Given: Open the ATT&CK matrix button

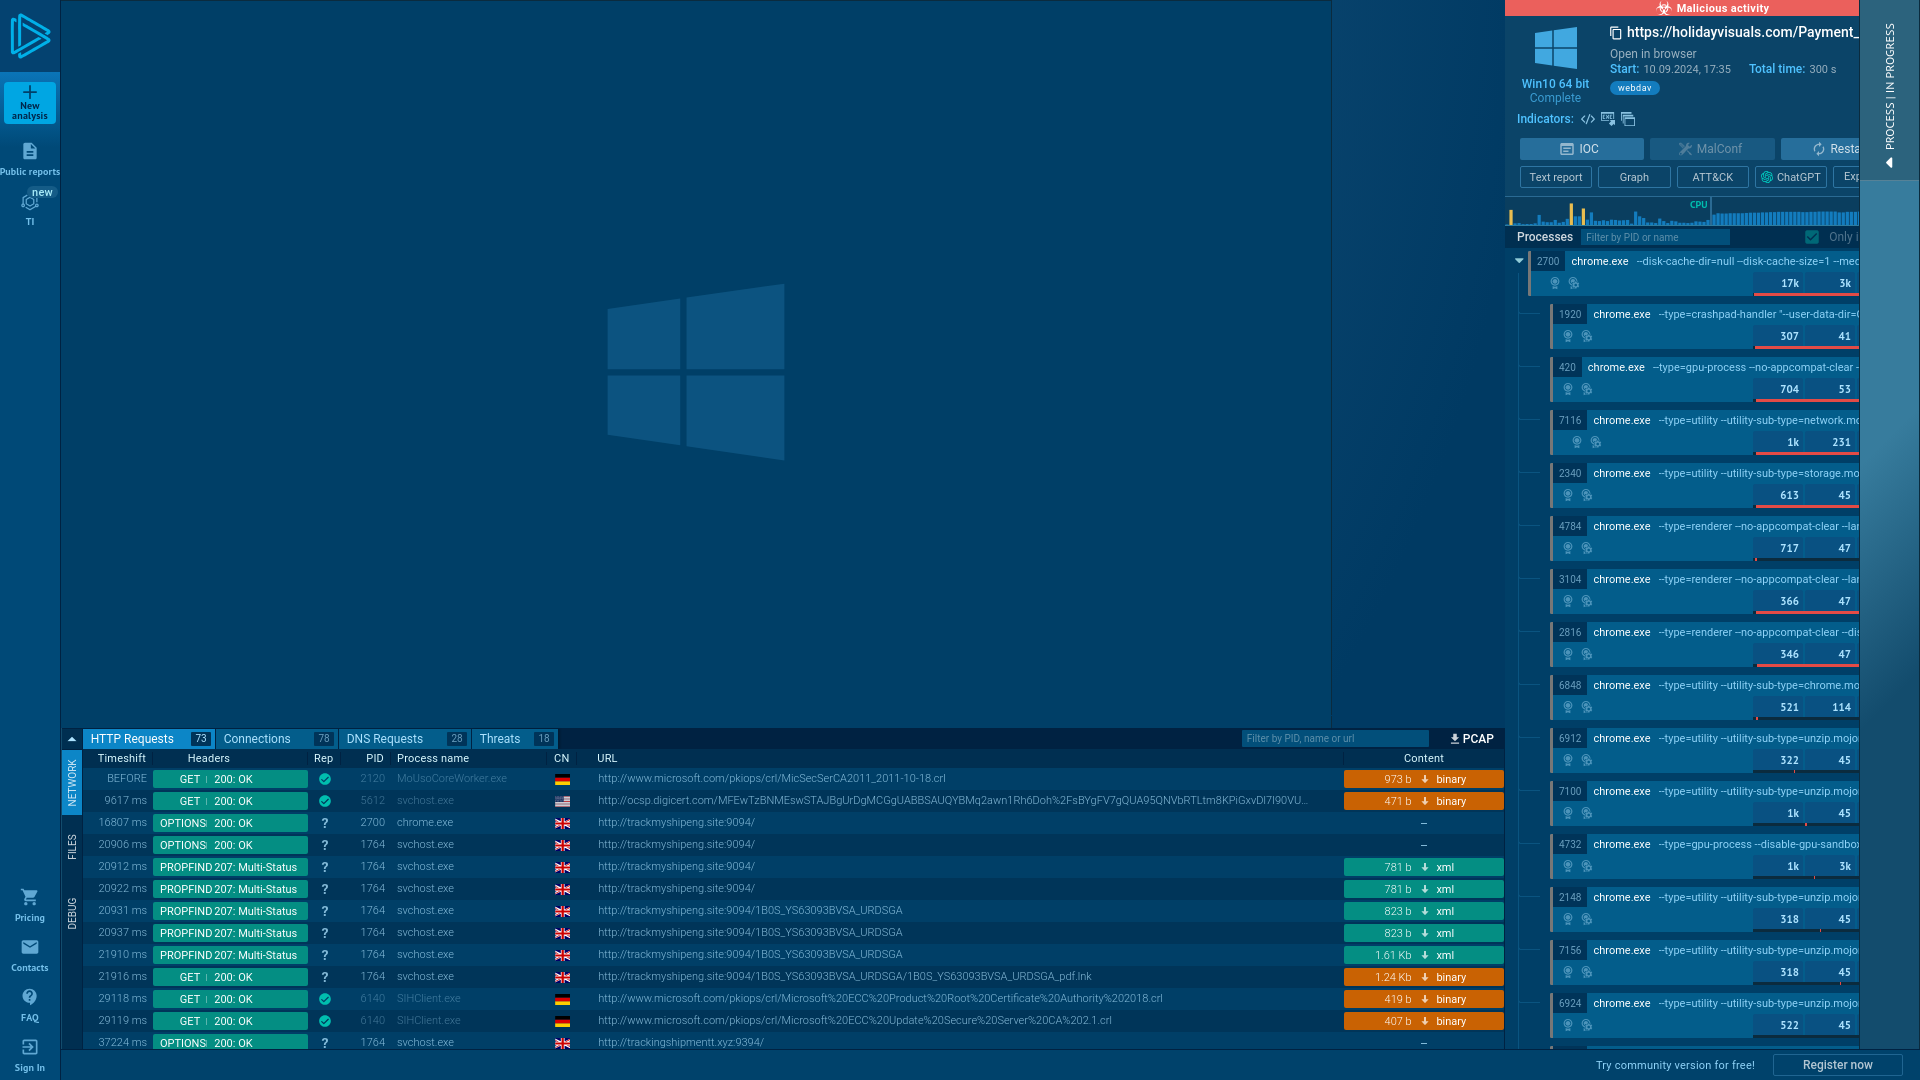Looking at the screenshot, I should click(x=1712, y=177).
